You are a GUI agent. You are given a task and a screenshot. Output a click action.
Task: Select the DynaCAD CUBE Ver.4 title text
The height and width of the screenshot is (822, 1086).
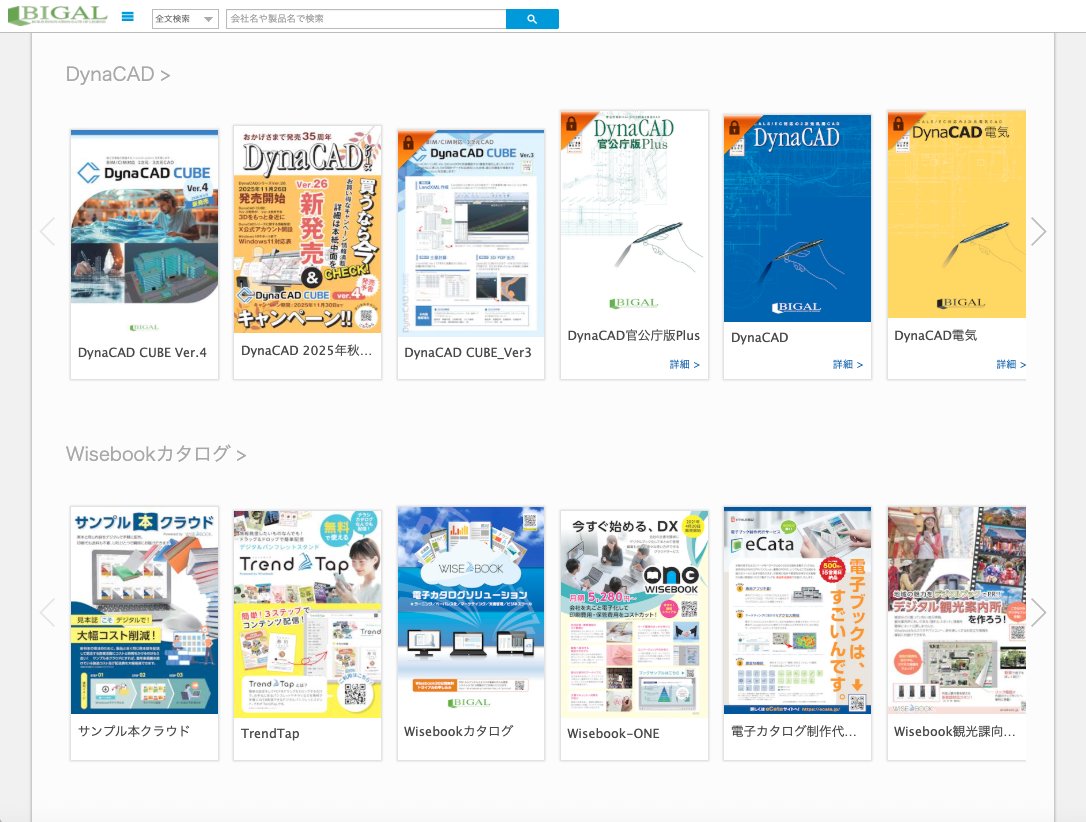[142, 352]
